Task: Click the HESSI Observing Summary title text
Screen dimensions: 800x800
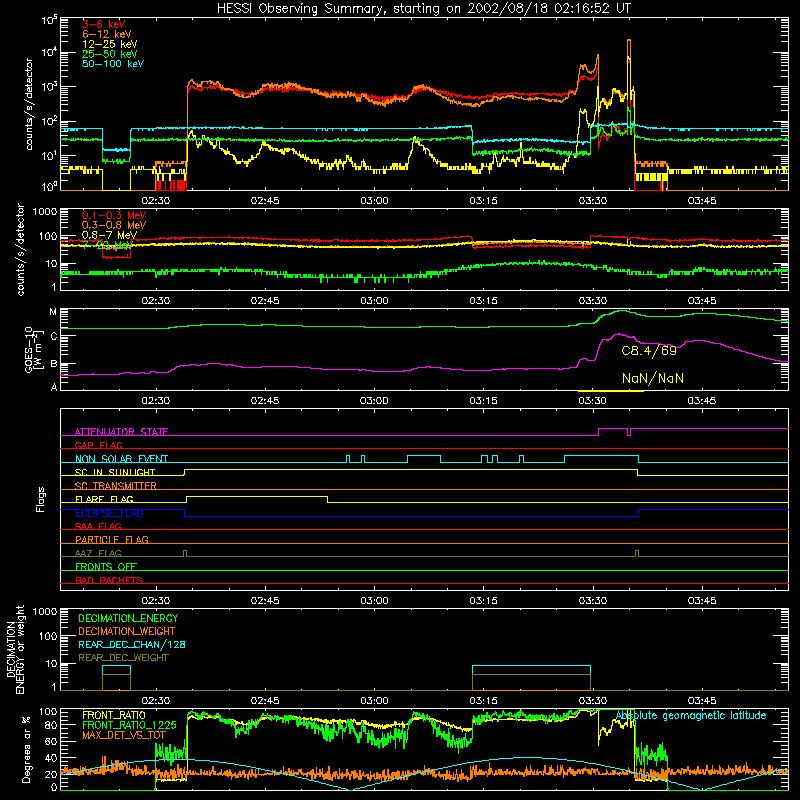Action: pyautogui.click(x=423, y=9)
